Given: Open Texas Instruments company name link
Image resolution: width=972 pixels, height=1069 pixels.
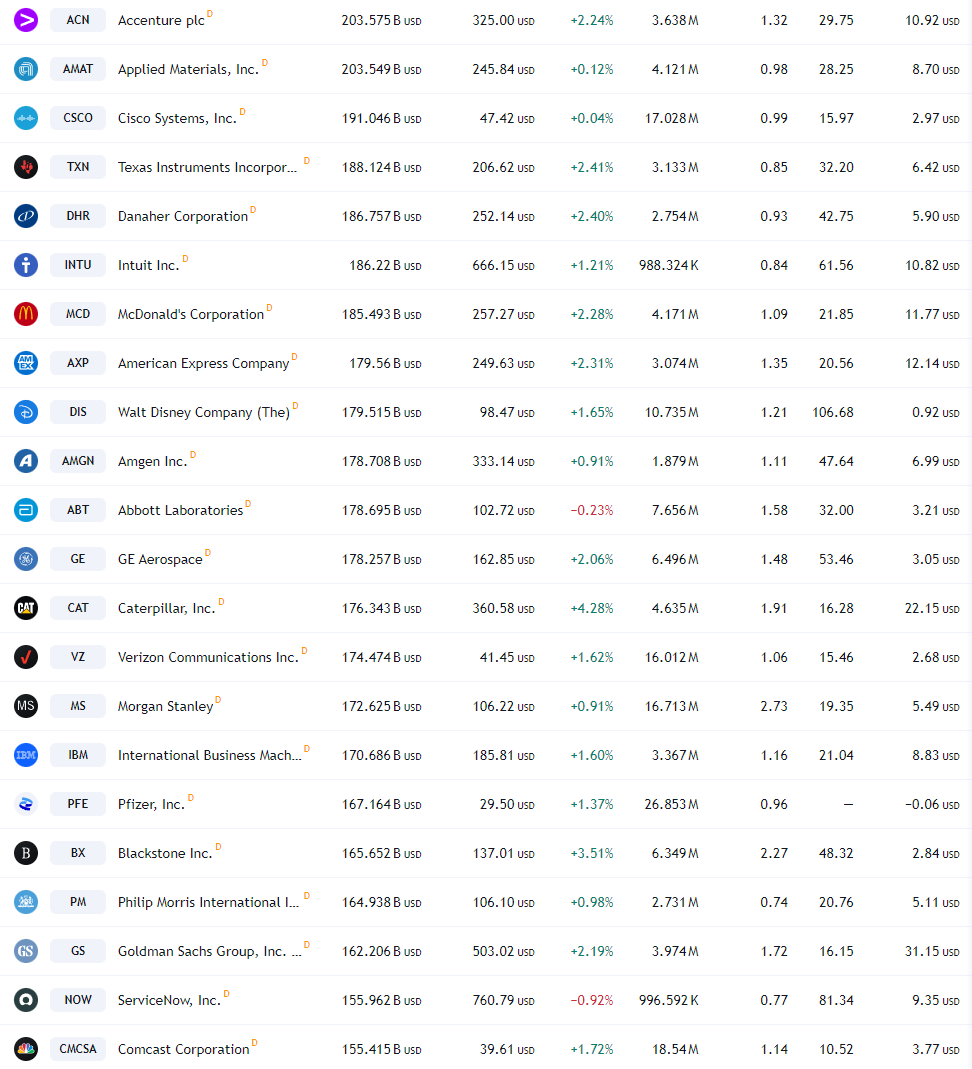Looking at the screenshot, I should click(207, 168).
